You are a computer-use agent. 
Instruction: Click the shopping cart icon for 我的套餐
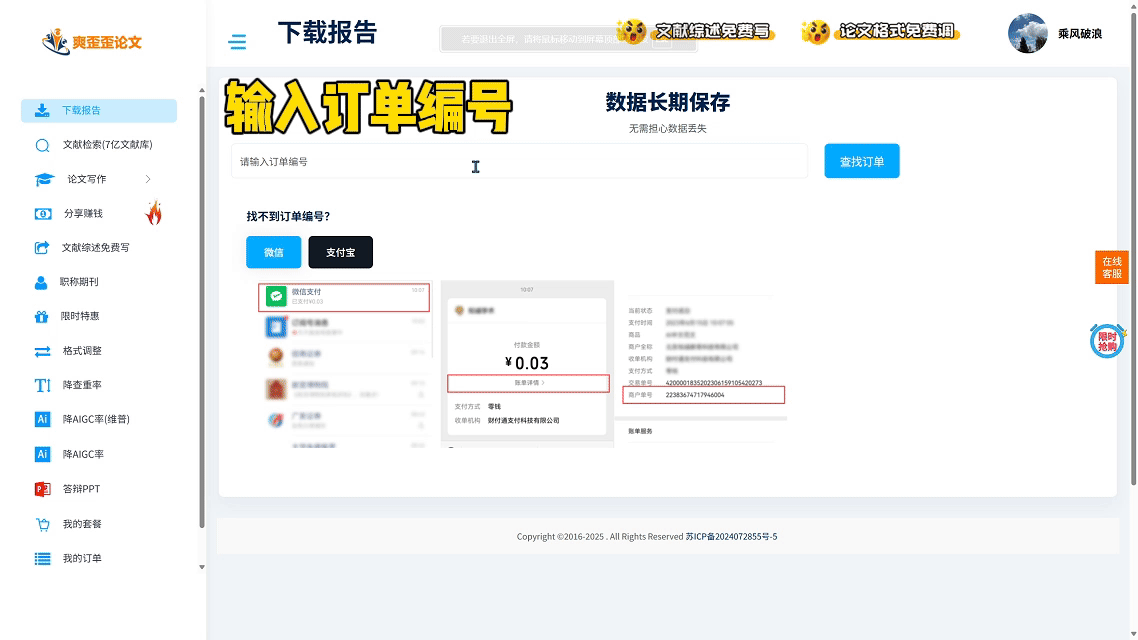(x=42, y=524)
